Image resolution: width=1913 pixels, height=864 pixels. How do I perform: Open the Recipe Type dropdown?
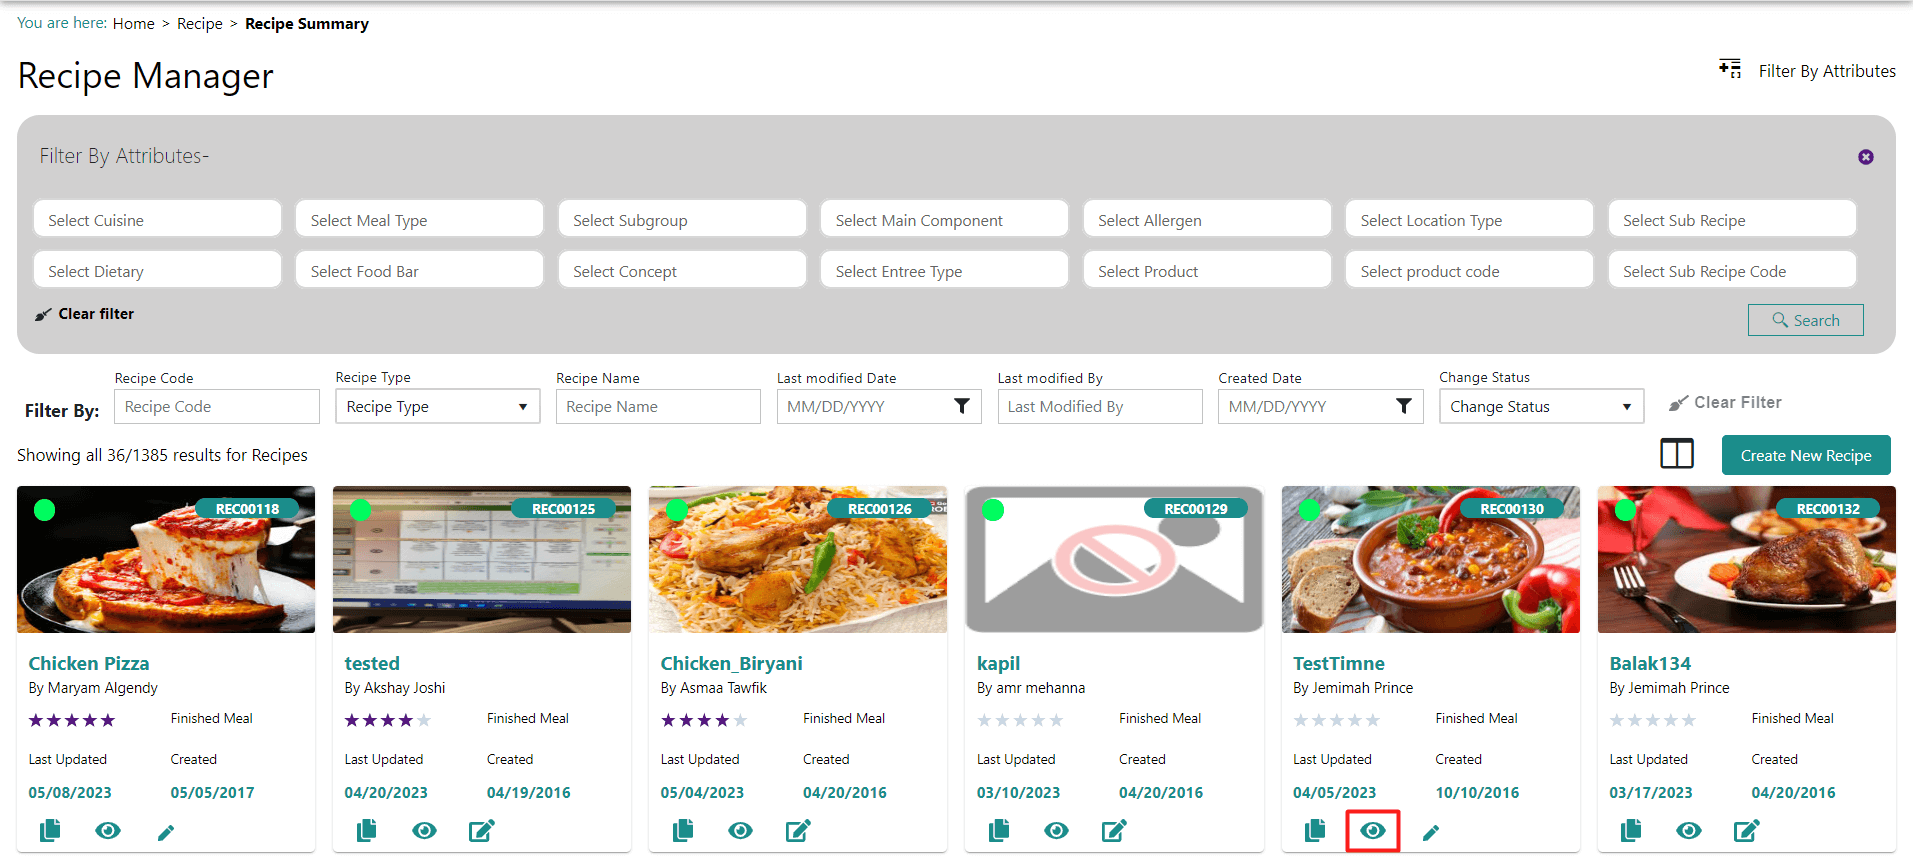(x=437, y=407)
